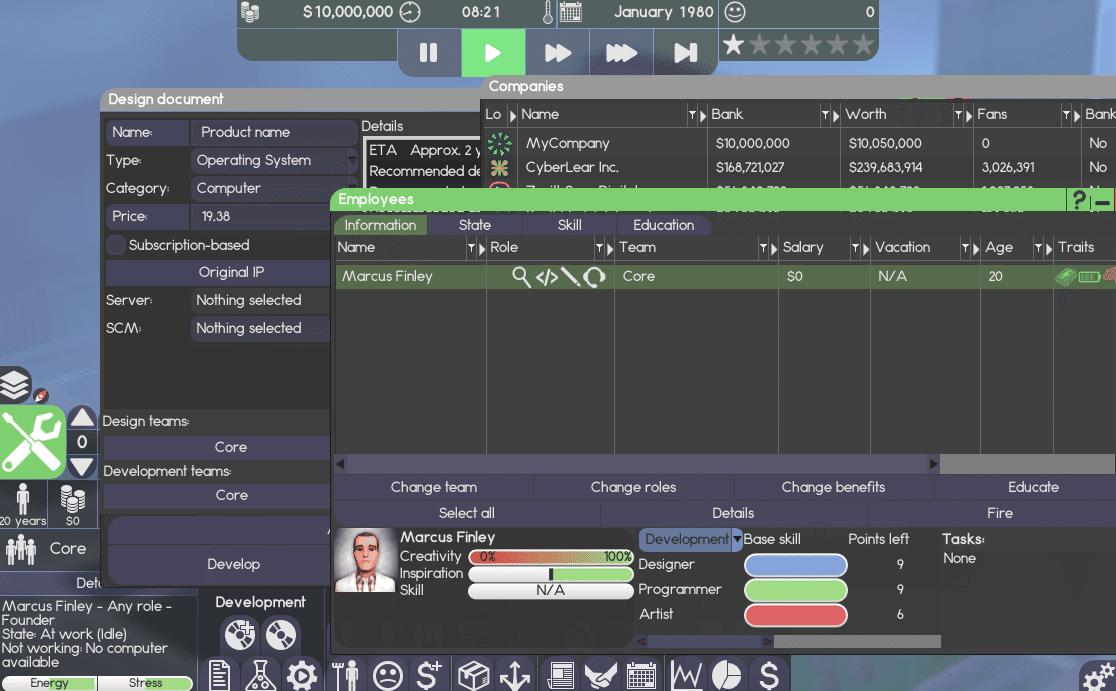Open the research flask icon
1116x691 pixels.
260,675
